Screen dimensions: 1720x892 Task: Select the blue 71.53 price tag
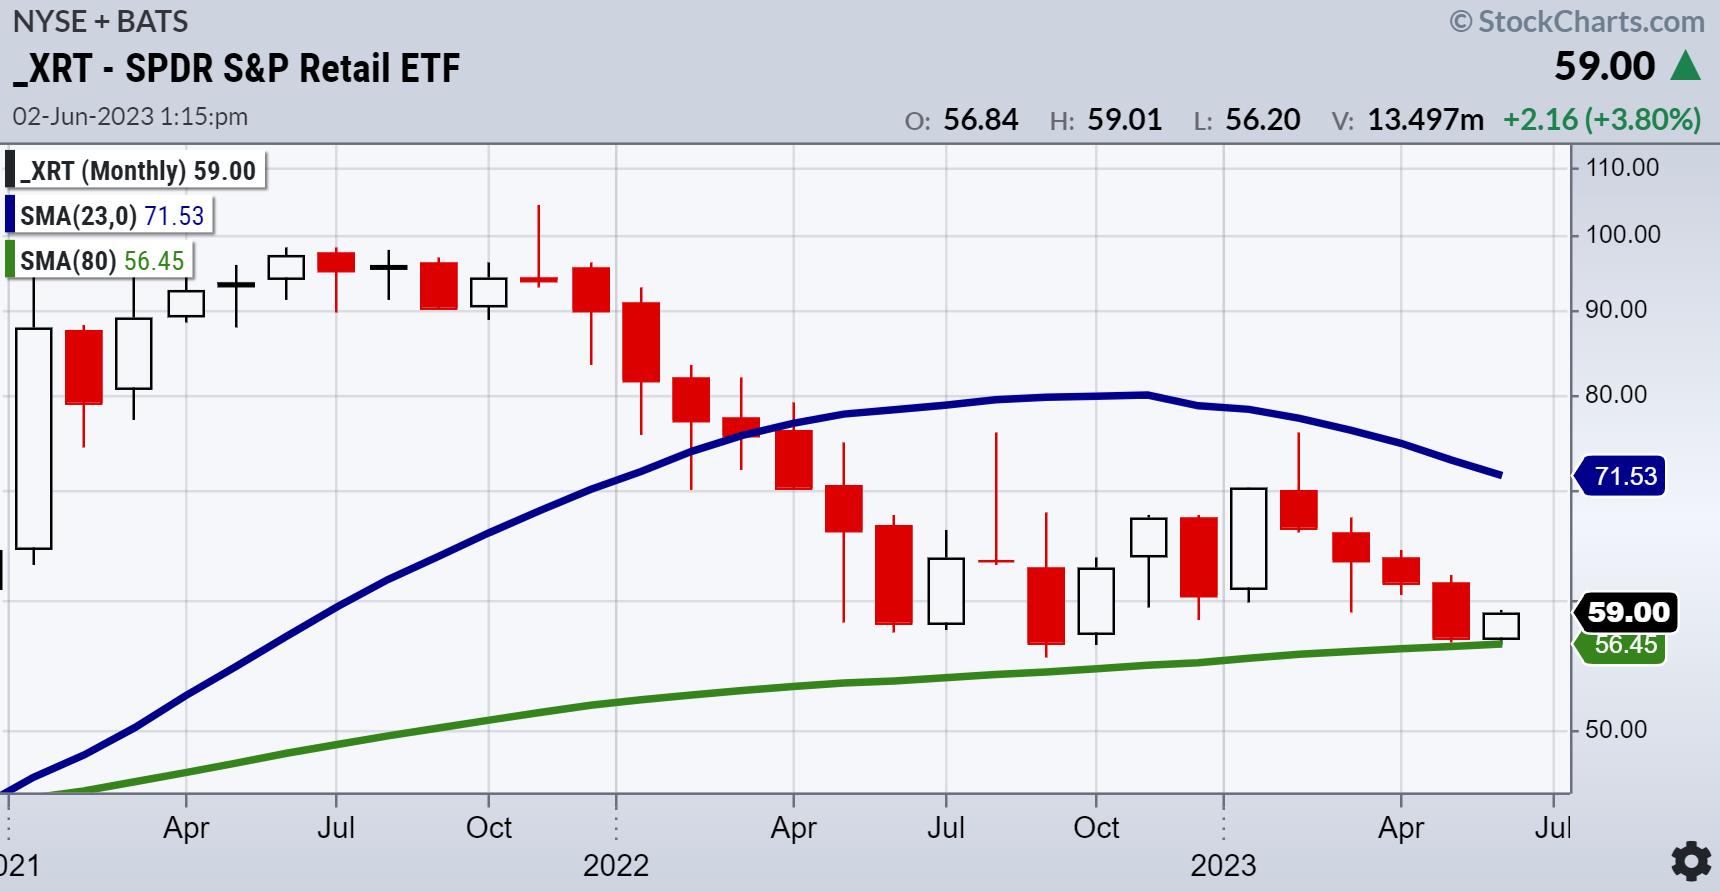1623,476
